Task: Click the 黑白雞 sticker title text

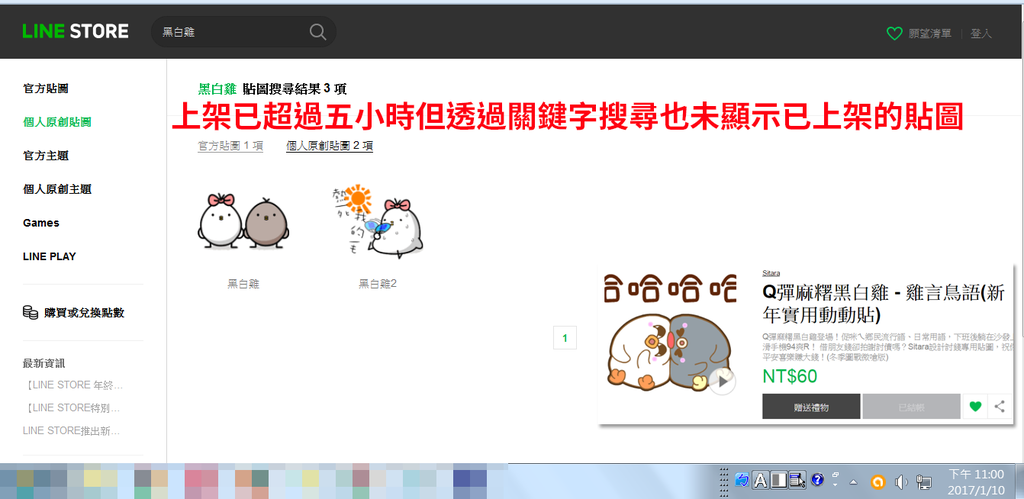Action: (x=243, y=283)
